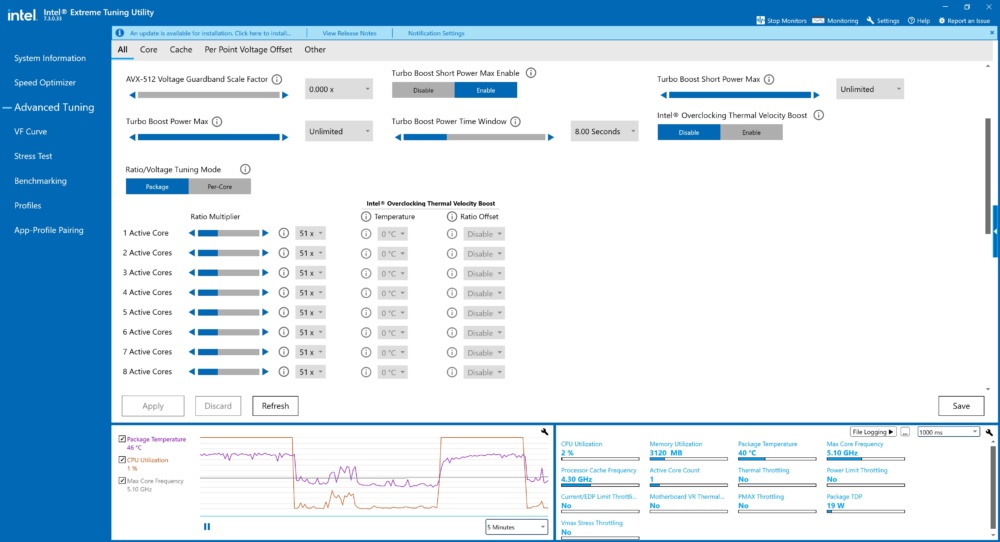
Task: Show info for Ratio/Voltage Tuning Mode
Action: pyautogui.click(x=245, y=170)
